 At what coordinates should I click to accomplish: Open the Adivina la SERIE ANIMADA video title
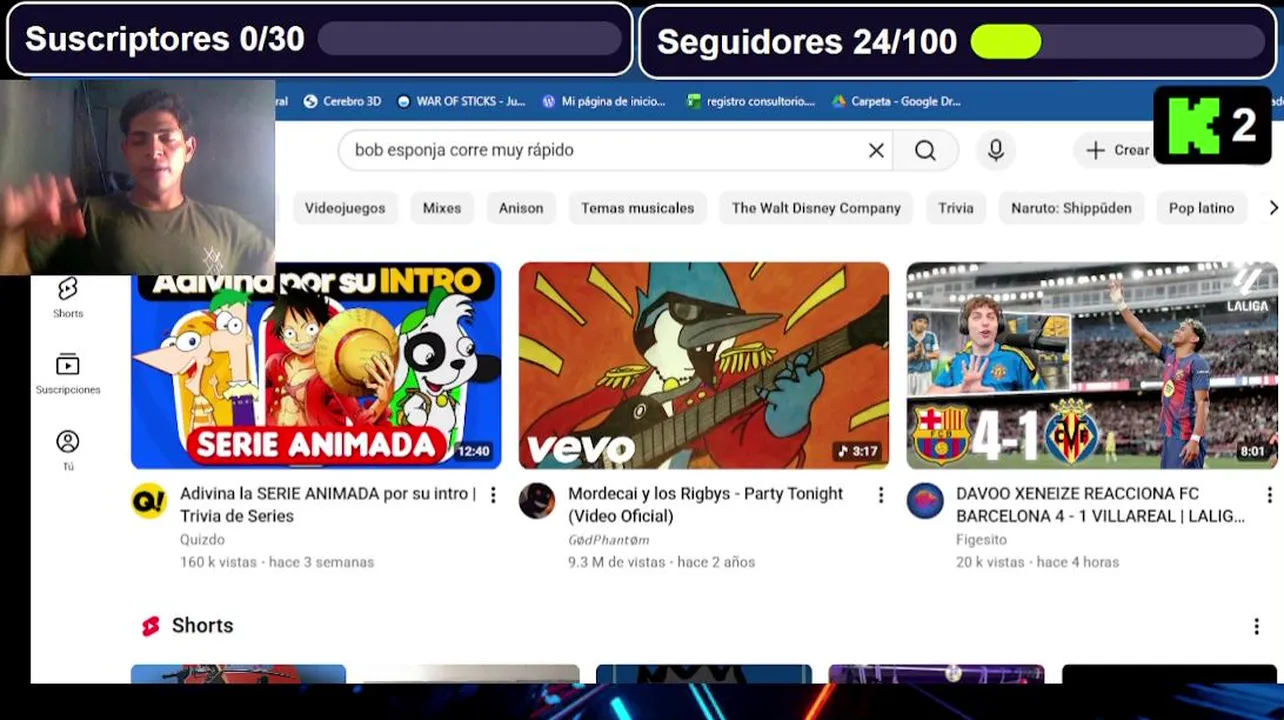(328, 505)
